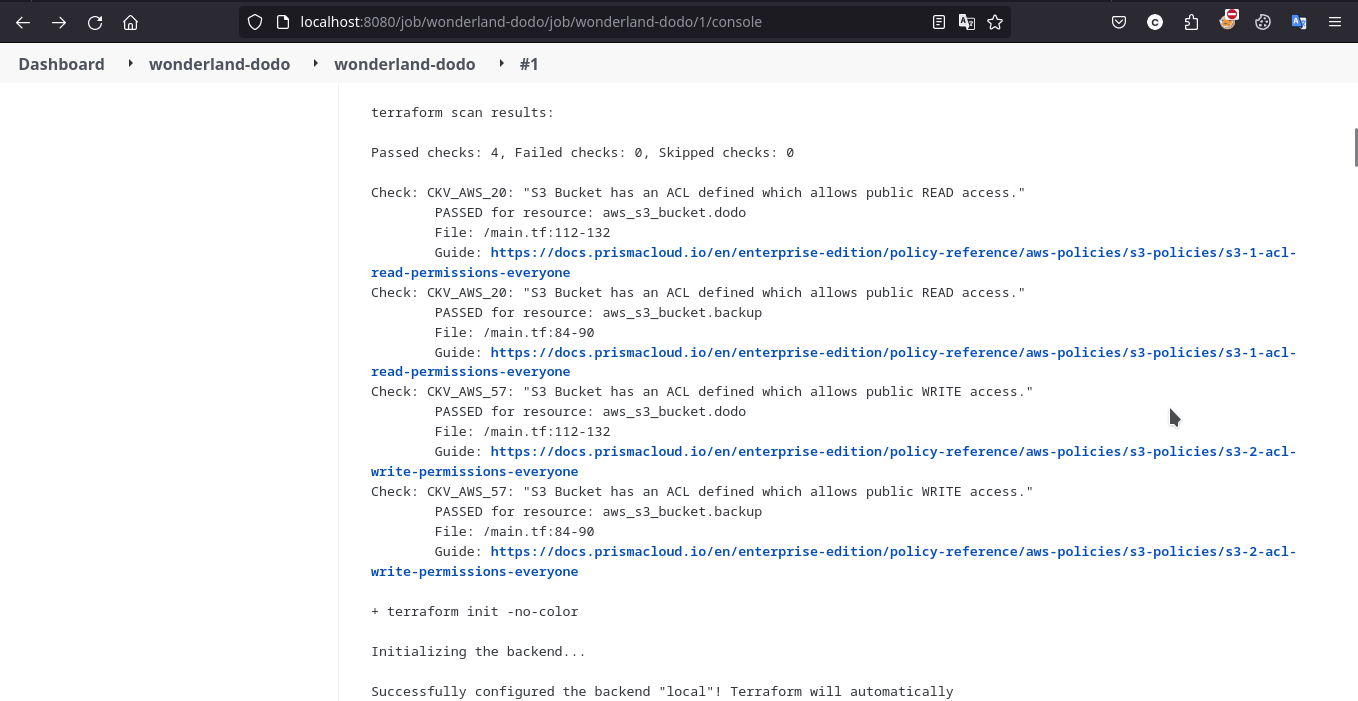Expand the chevron after first wonderland-dodo breadcrumb
Viewport: 1358px width, 701px height.
[315, 64]
